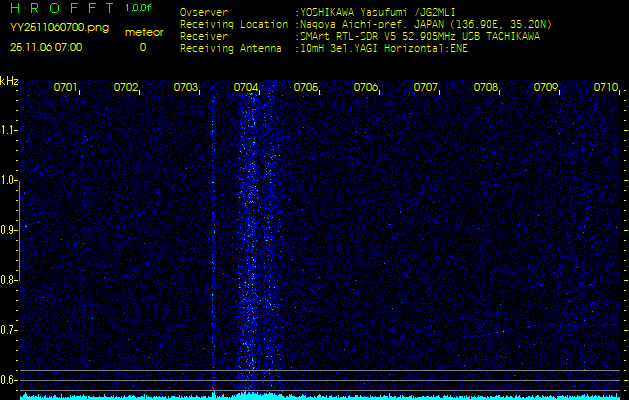Click the 0703 time marker
This screenshot has width=629, height=400.
[186, 88]
